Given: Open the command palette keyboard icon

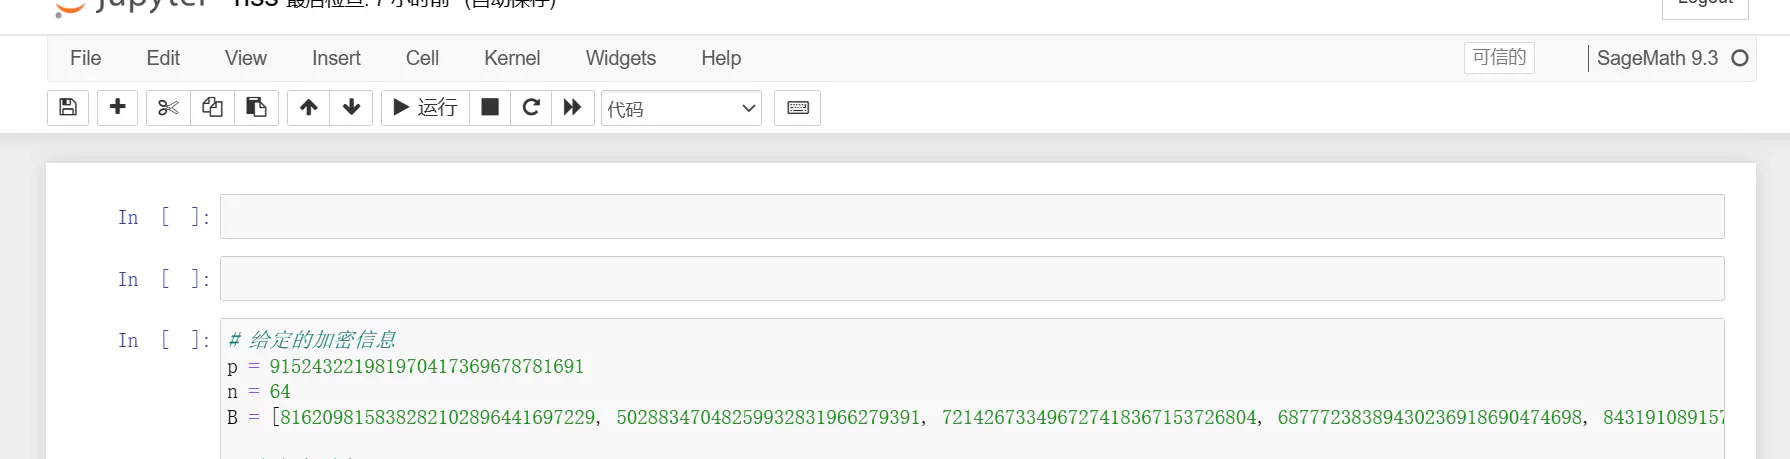Looking at the screenshot, I should (x=798, y=107).
